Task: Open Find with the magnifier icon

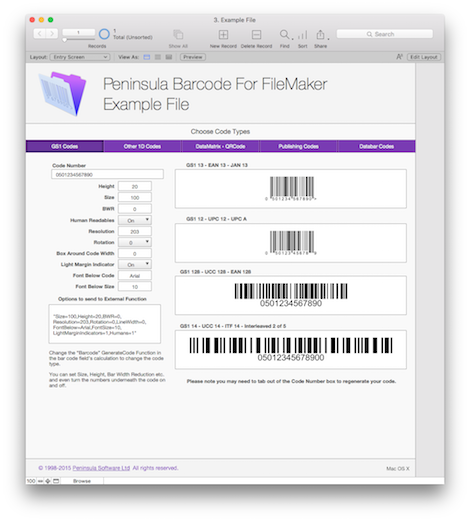Action: click(x=284, y=34)
